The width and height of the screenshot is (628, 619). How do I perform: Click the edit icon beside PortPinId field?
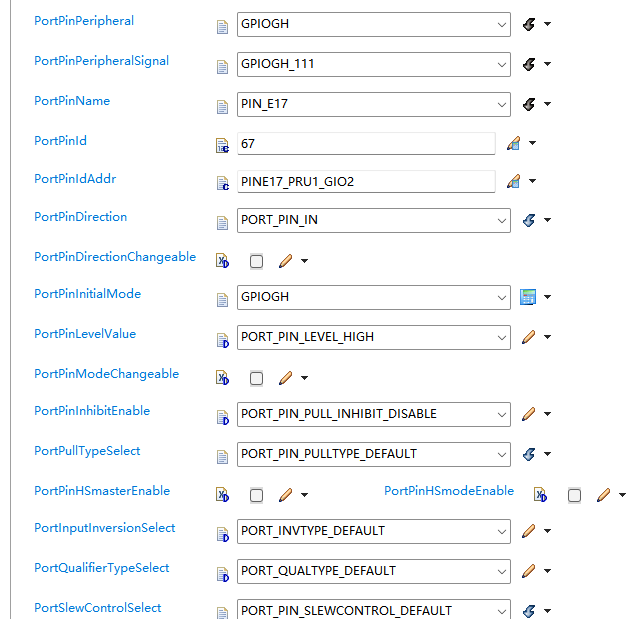514,144
